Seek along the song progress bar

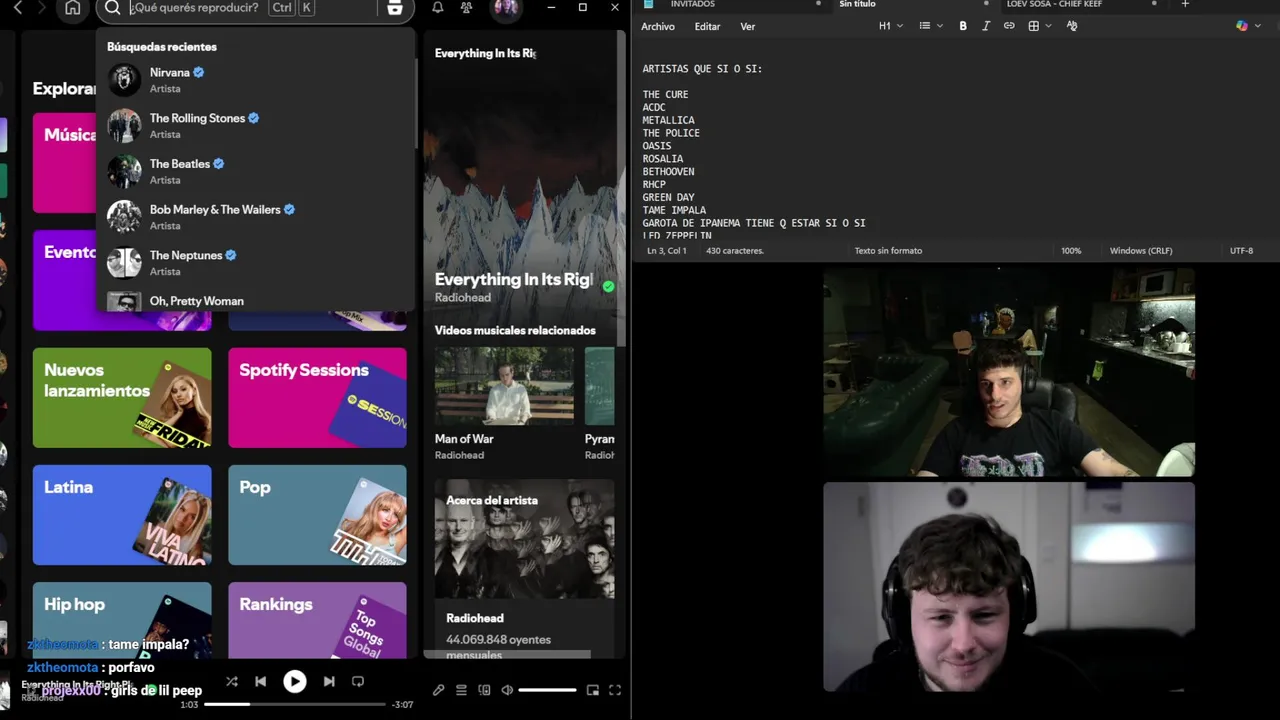point(294,704)
